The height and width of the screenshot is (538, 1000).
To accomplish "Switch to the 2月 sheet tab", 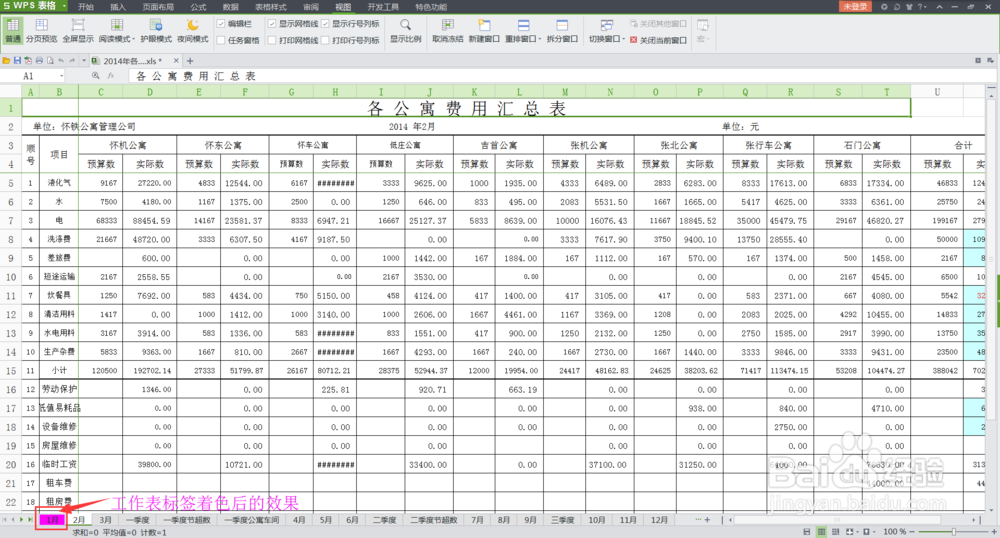I will tap(78, 520).
